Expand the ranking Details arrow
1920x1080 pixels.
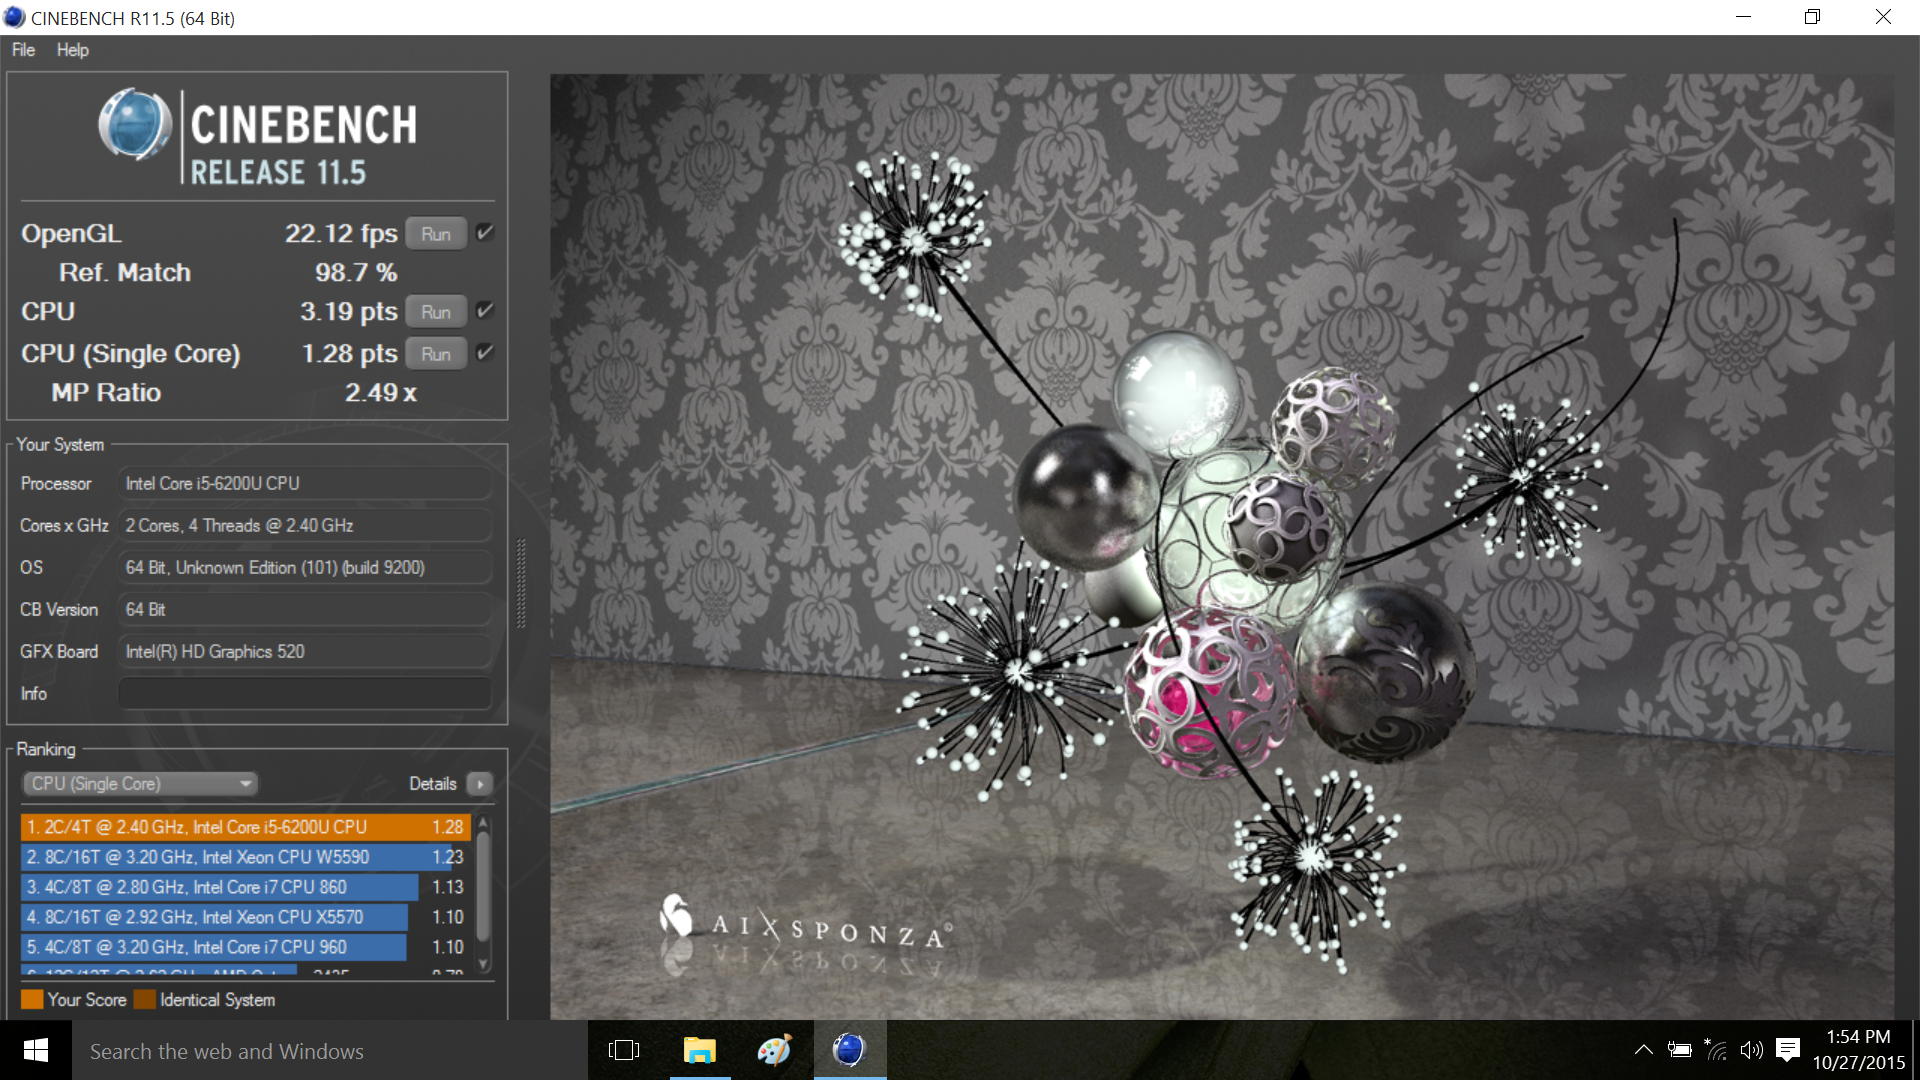coord(480,784)
